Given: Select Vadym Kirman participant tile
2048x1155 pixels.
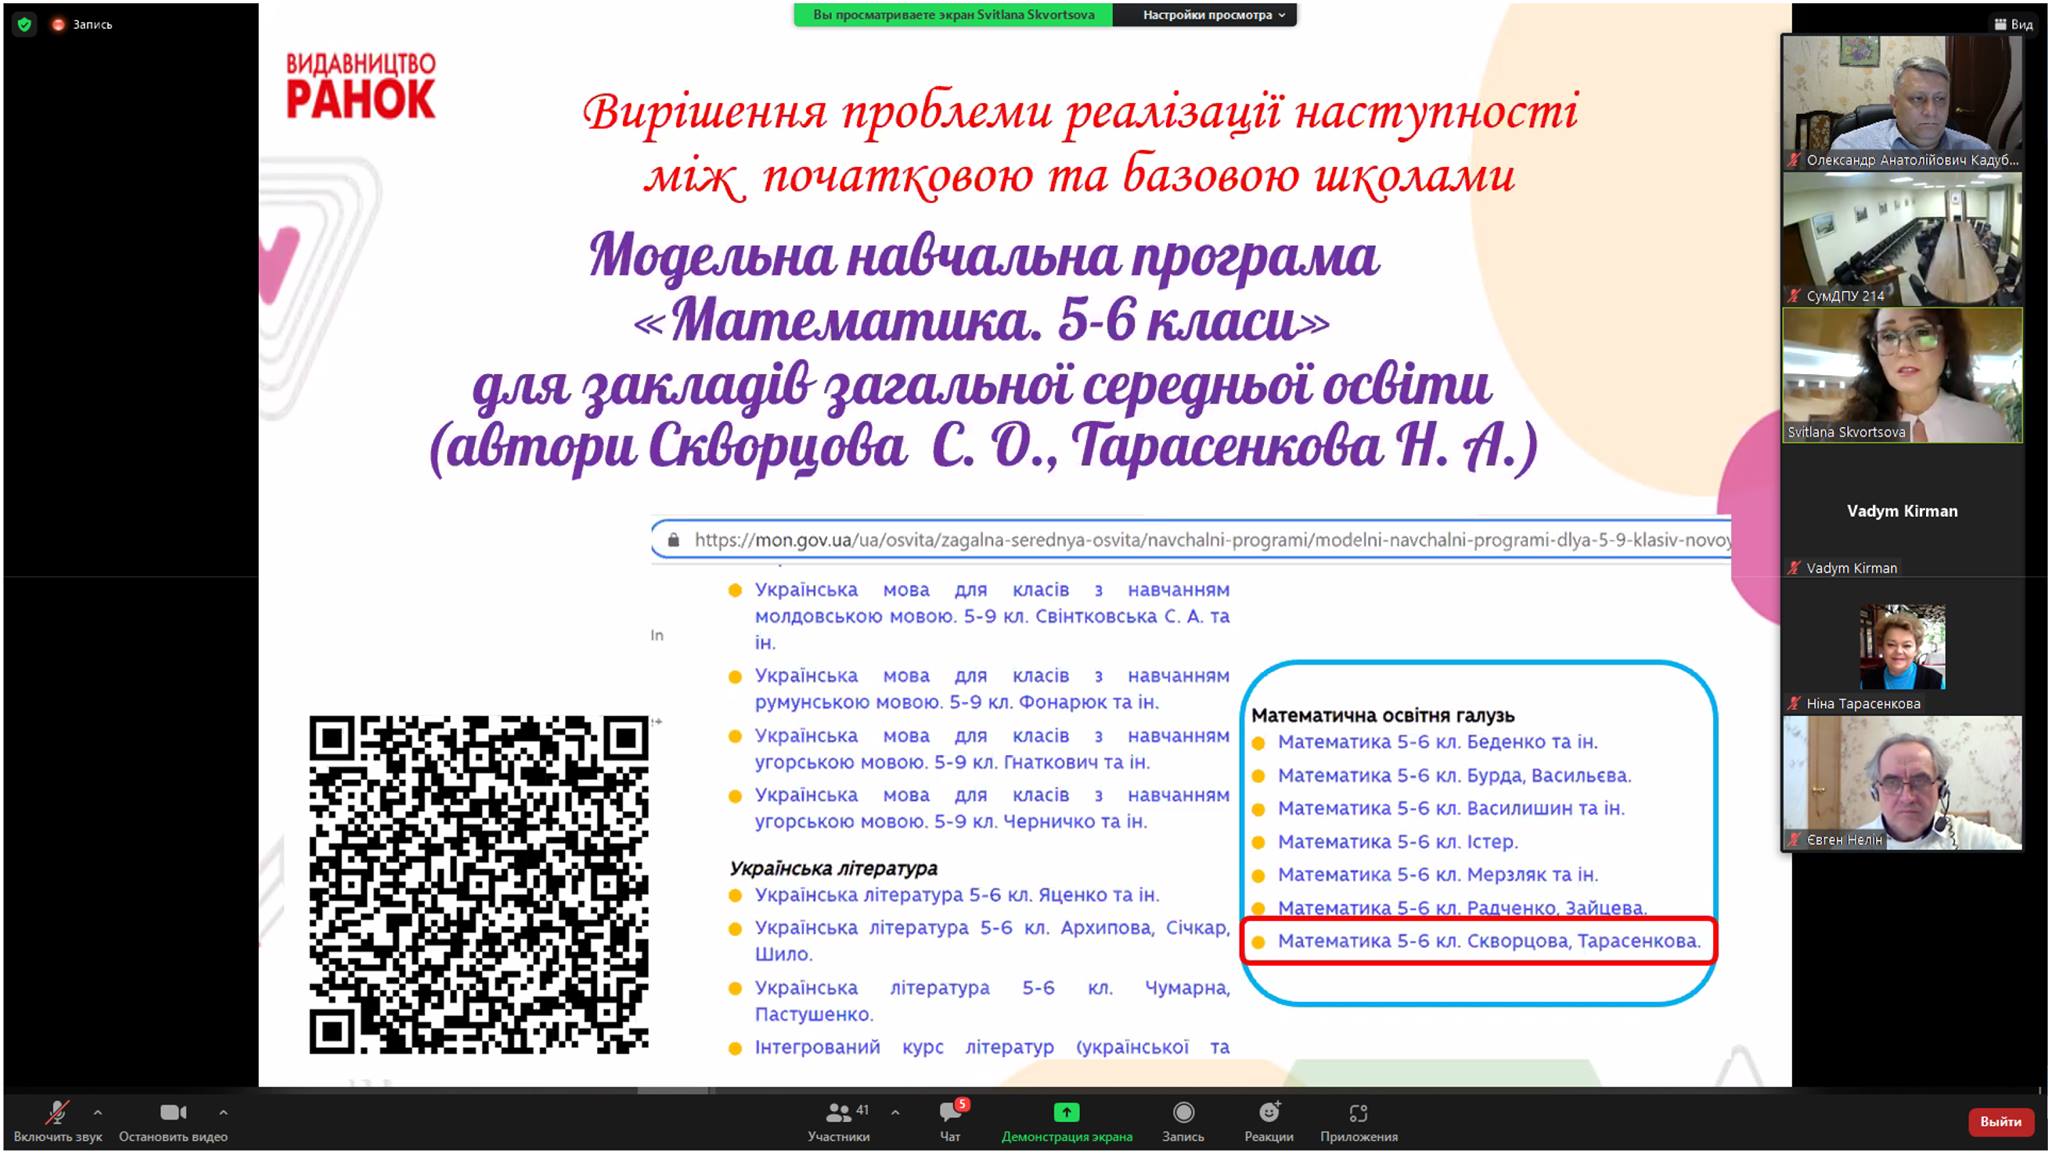Looking at the screenshot, I should click(x=1902, y=511).
